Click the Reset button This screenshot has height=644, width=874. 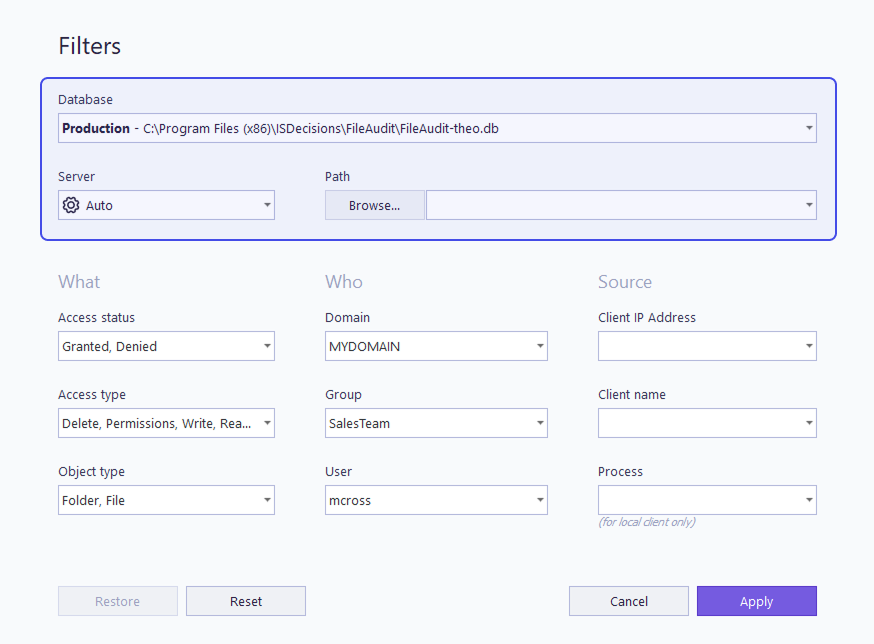(246, 601)
